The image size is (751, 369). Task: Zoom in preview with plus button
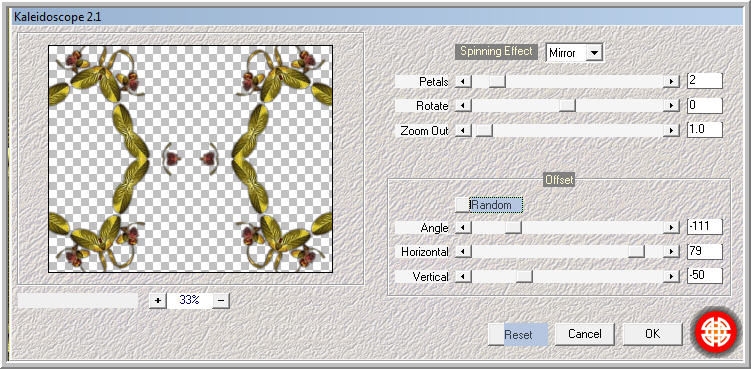158,300
